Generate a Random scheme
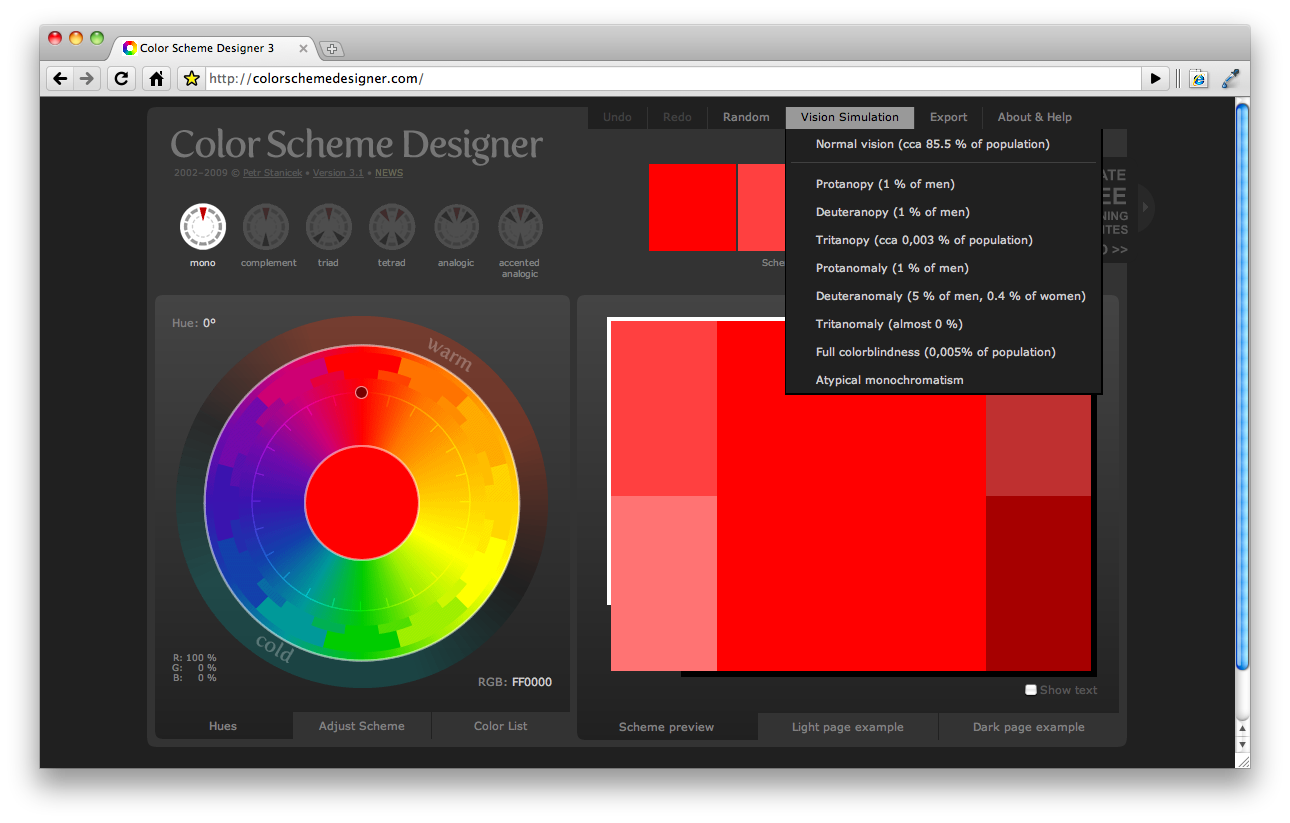This screenshot has width=1290, height=823. coord(746,117)
